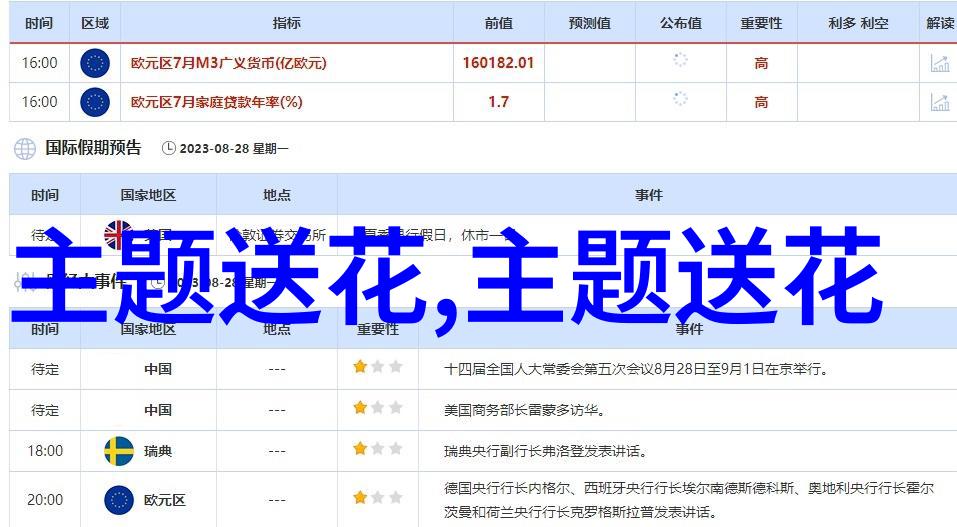Click star rating for 美国商务部长雷蒙多访华 event
957x527 pixels.
coord(377,408)
